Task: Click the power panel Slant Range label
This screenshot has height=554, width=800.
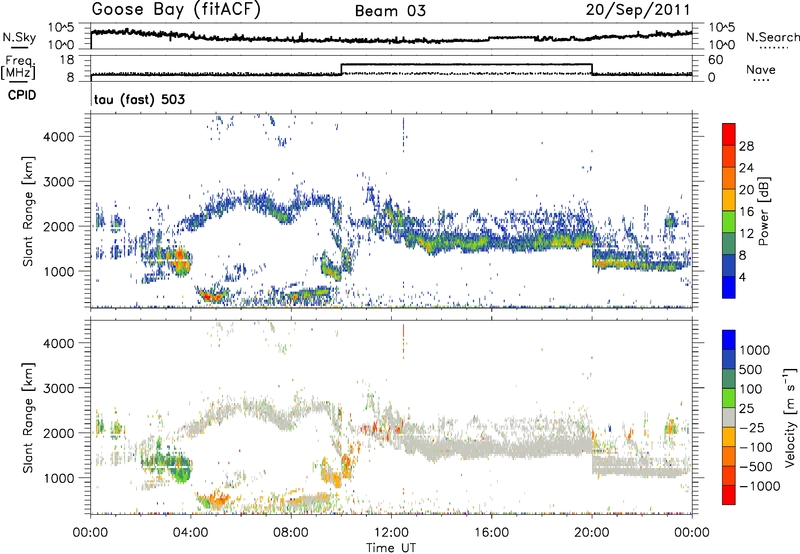Action: coord(28,211)
